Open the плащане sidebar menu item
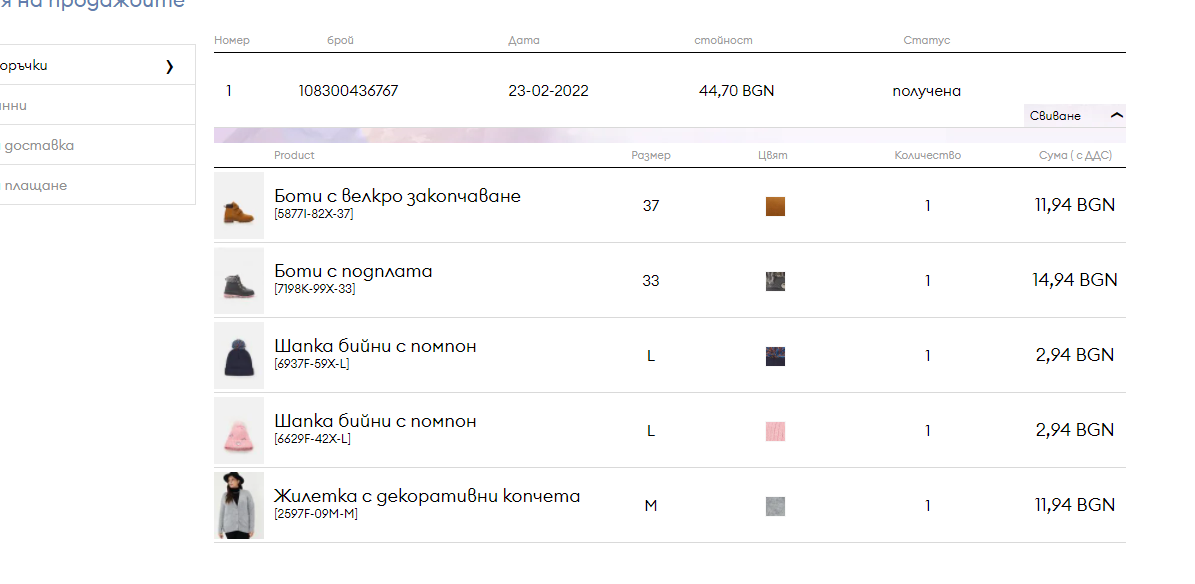 (x=35, y=185)
